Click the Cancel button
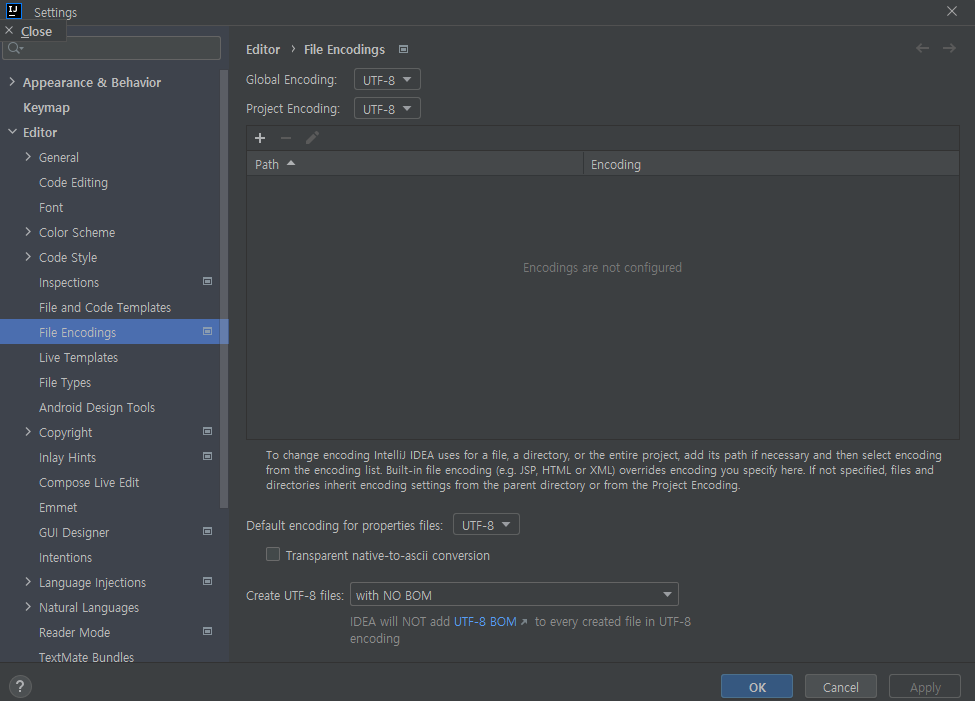This screenshot has height=701, width=975. (x=841, y=687)
